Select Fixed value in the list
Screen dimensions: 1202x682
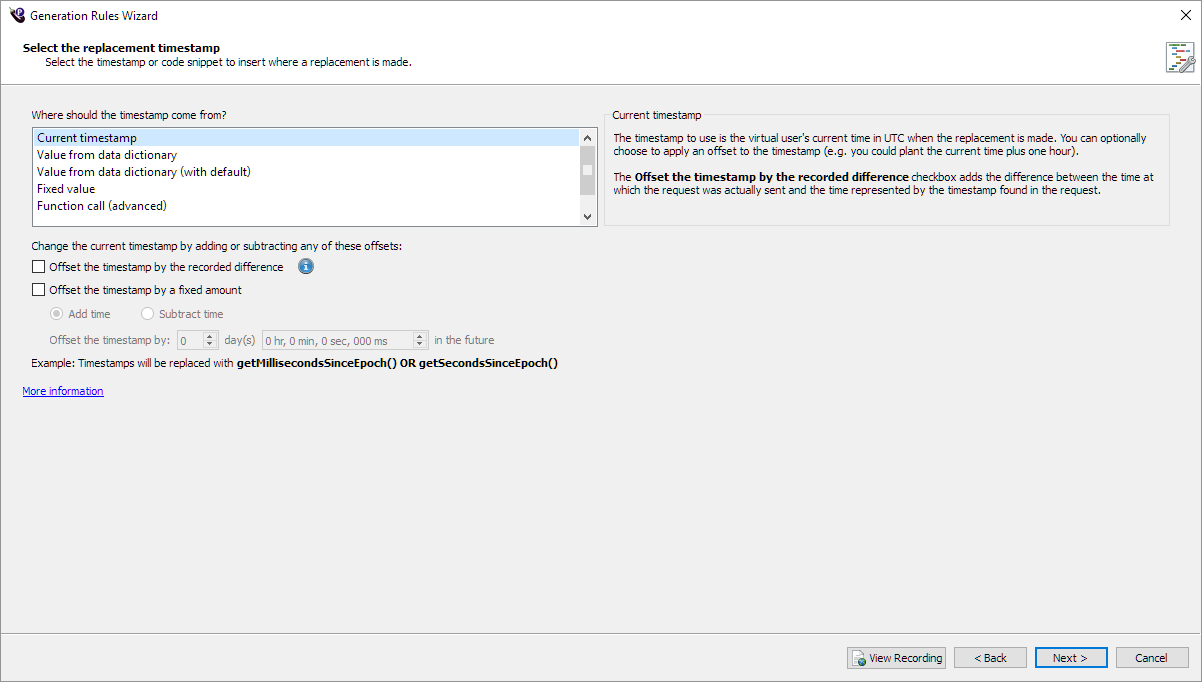pyautogui.click(x=66, y=189)
